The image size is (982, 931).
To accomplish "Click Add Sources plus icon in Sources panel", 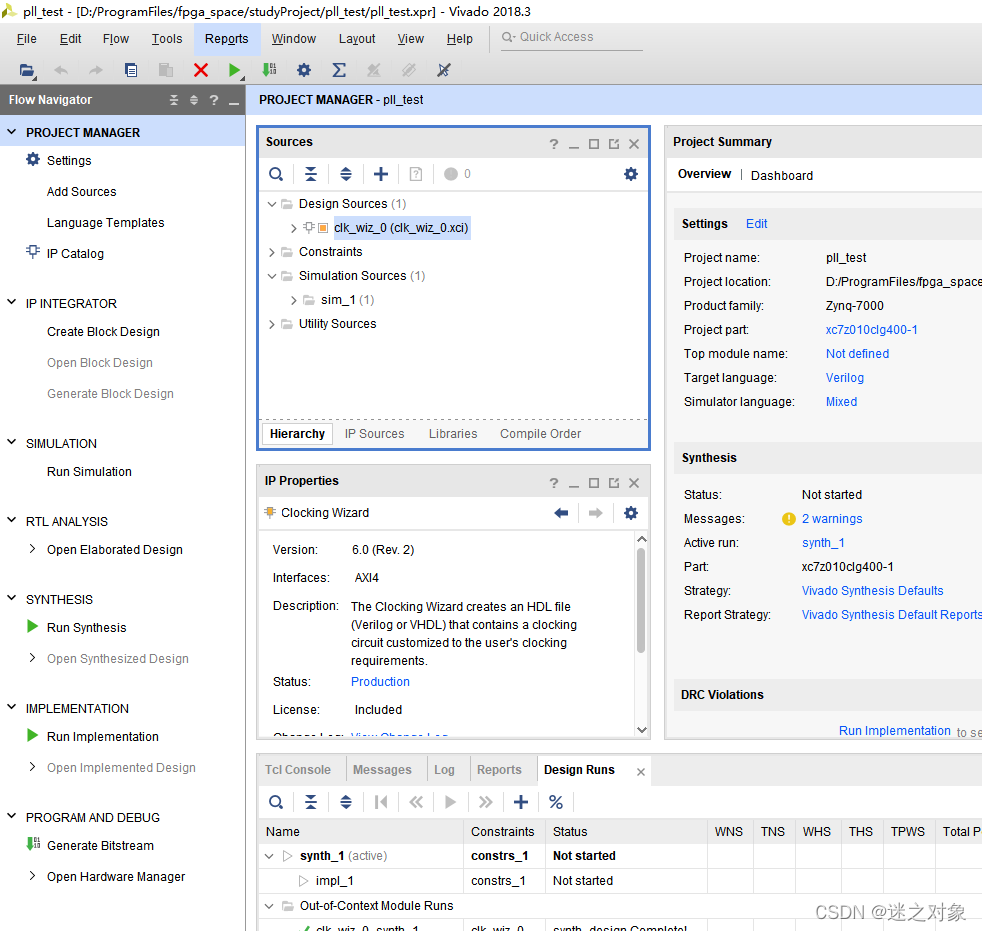I will [381, 174].
